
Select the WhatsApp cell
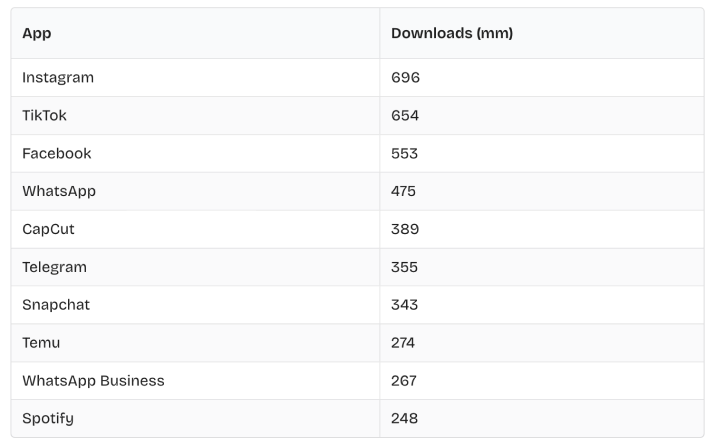[x=59, y=191]
